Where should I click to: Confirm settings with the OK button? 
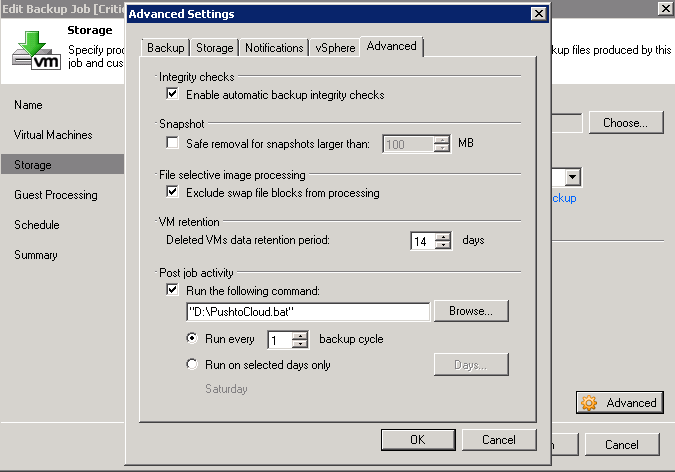tap(418, 440)
